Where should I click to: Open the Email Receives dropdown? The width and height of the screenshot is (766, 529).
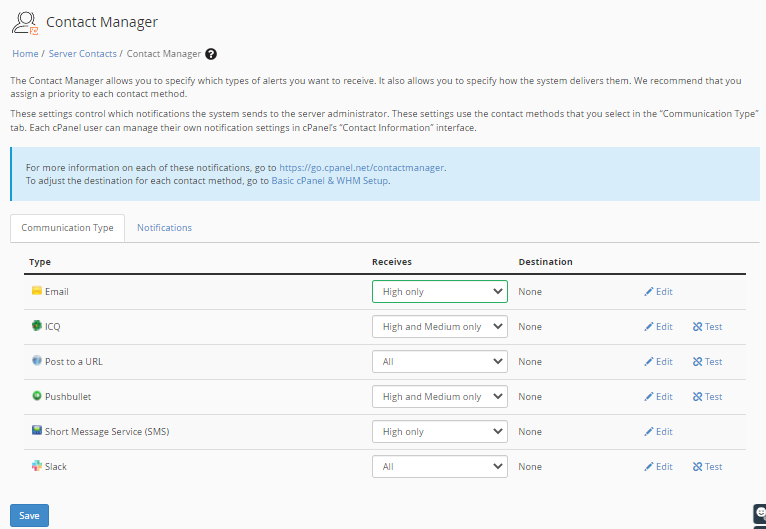(439, 292)
